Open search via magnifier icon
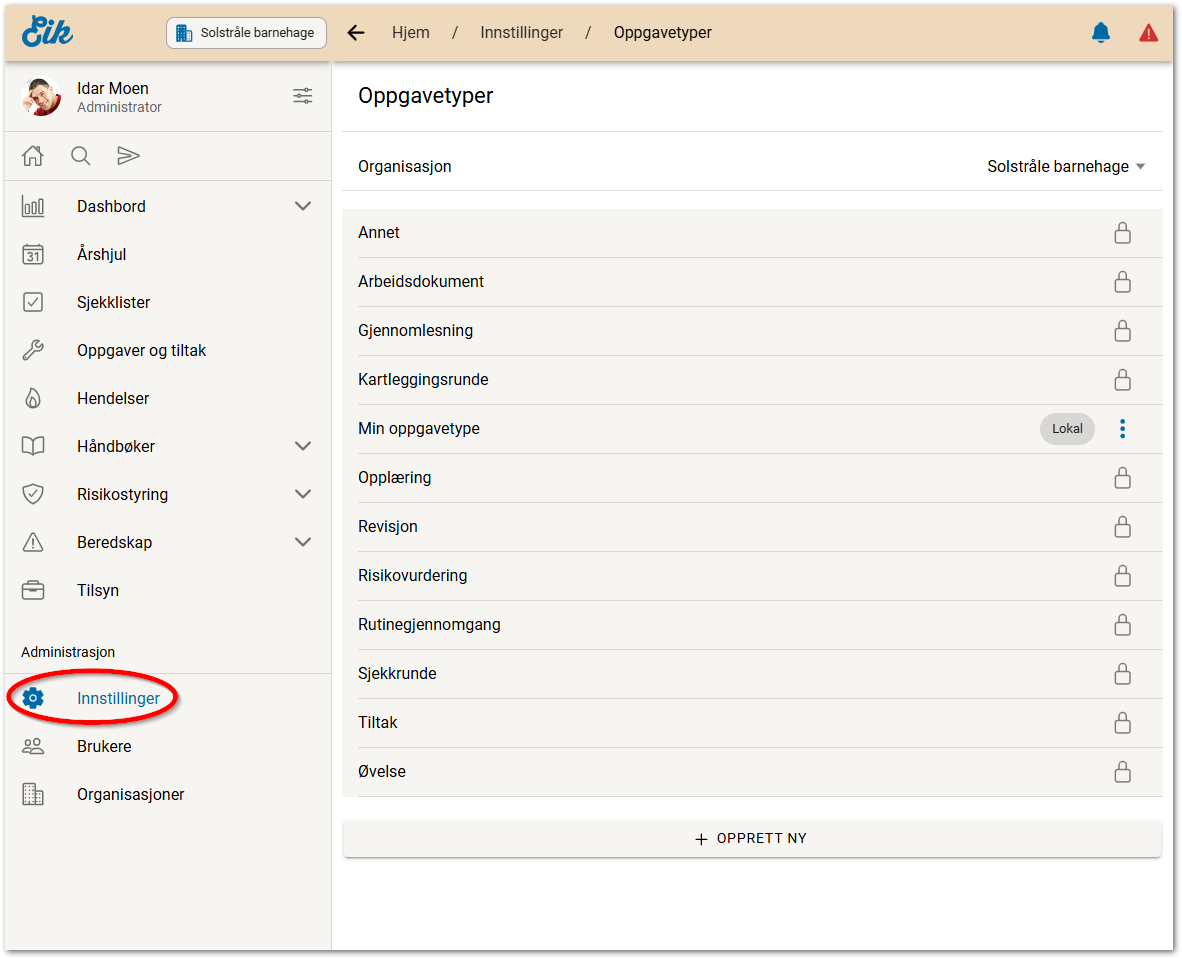The height and width of the screenshot is (959, 1182). [x=81, y=156]
